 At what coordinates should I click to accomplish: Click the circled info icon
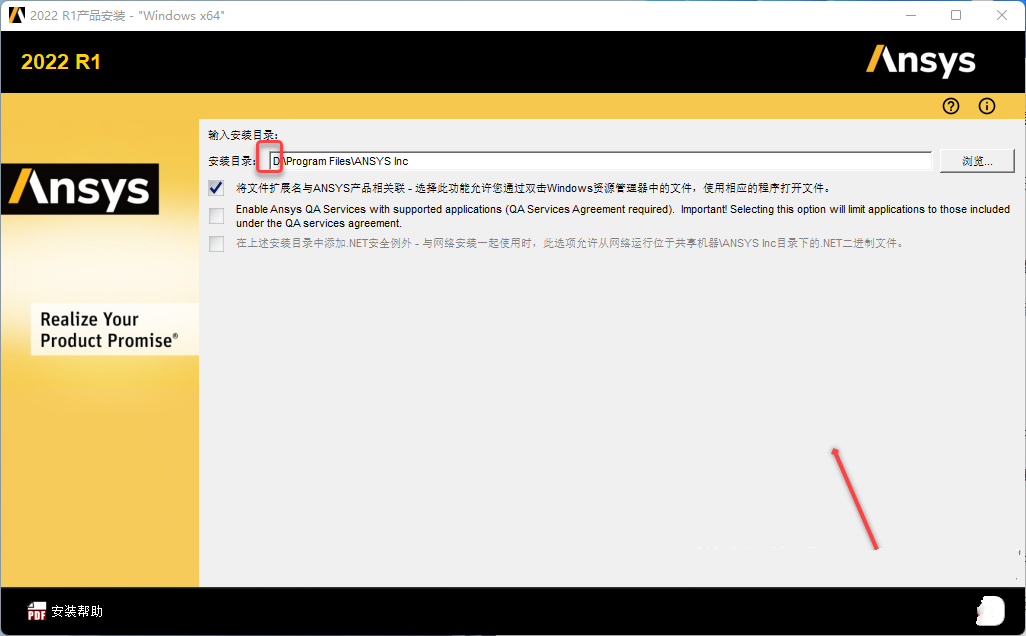click(x=987, y=106)
